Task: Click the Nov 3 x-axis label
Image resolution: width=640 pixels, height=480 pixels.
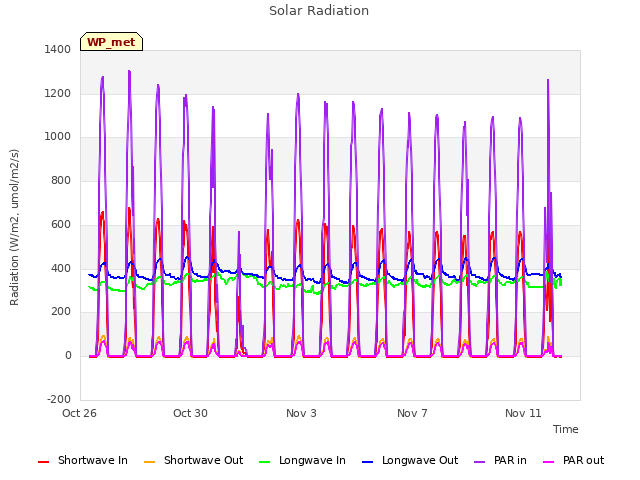Action: (301, 413)
